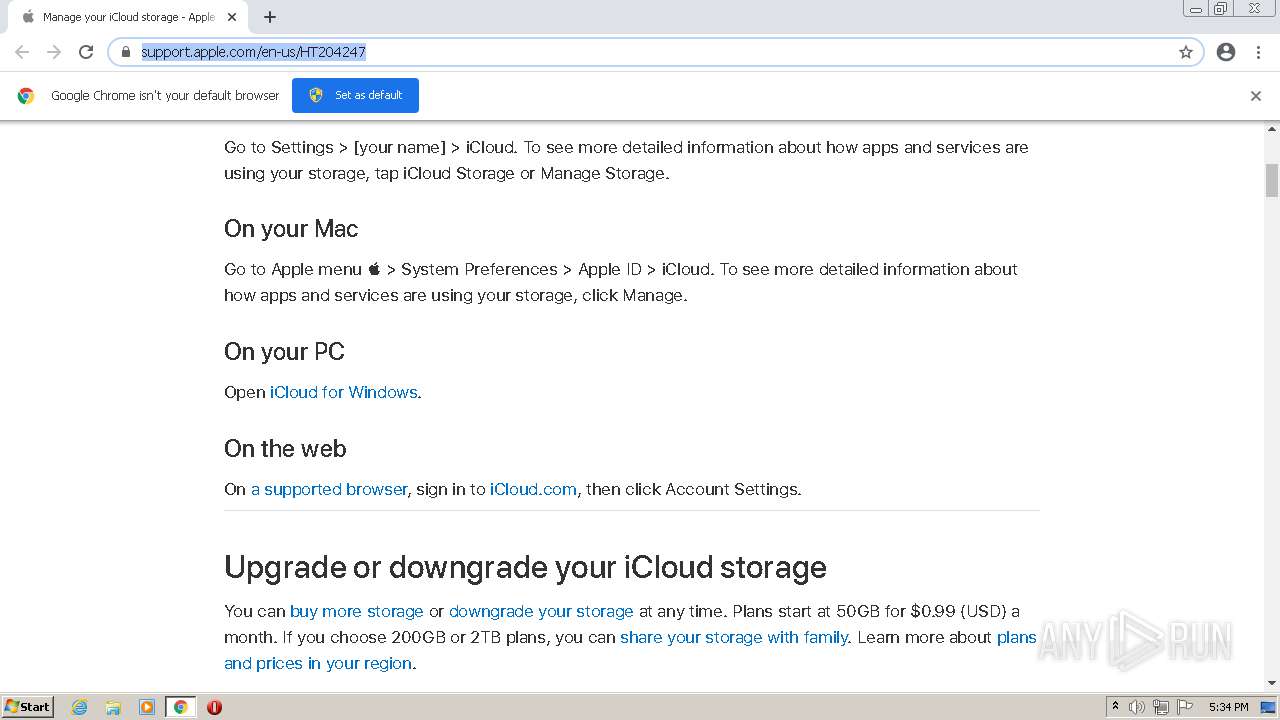Click the Show desktop button beside the clock
The width and height of the screenshot is (1280, 720).
pos(1269,707)
